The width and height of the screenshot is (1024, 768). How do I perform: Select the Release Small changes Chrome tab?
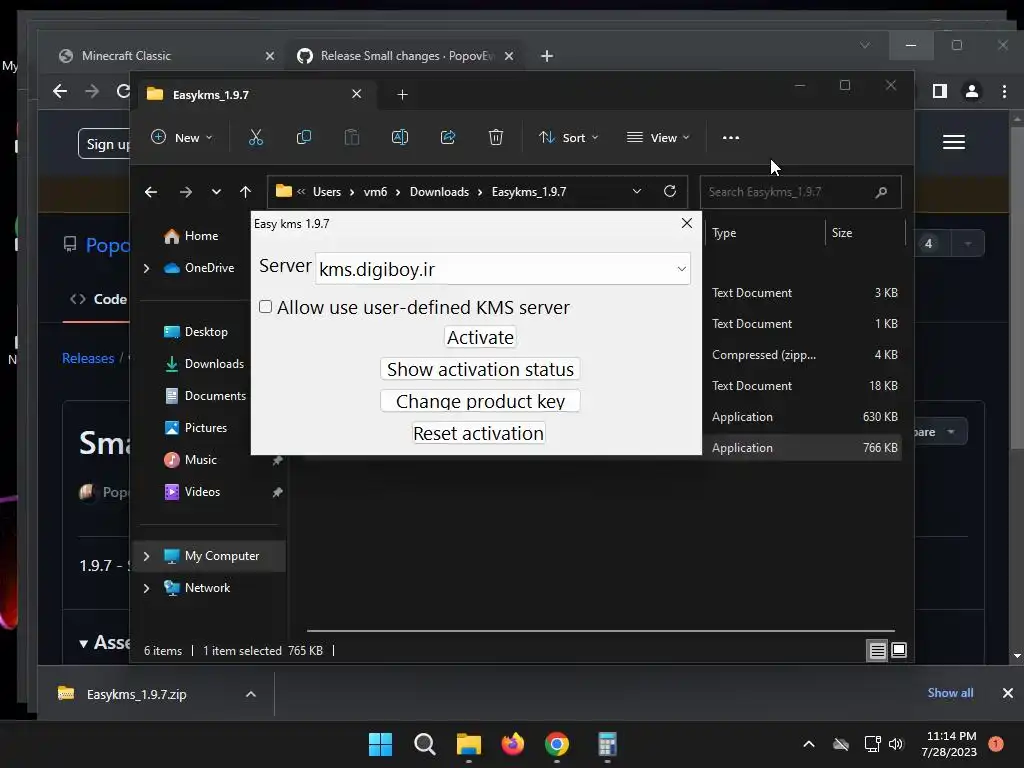[405, 56]
